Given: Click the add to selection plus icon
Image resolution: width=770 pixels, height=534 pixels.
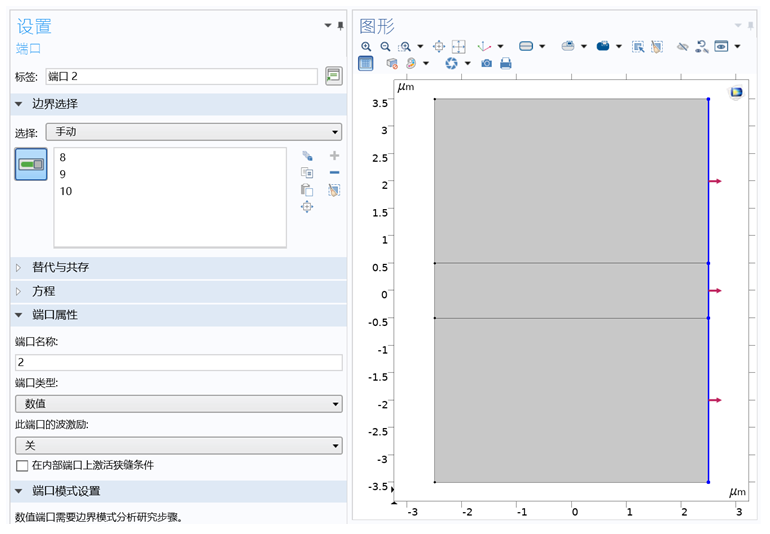Looking at the screenshot, I should point(334,156).
